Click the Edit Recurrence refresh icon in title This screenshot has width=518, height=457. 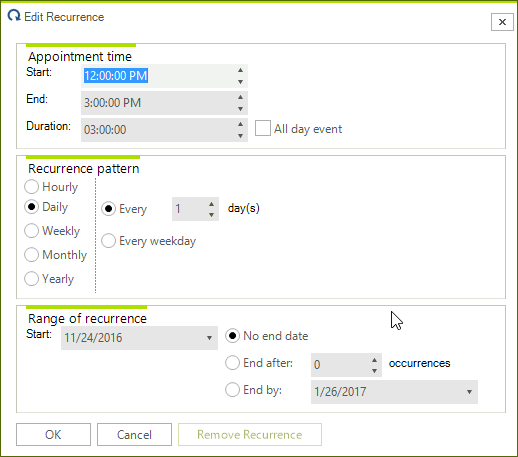coord(14,16)
